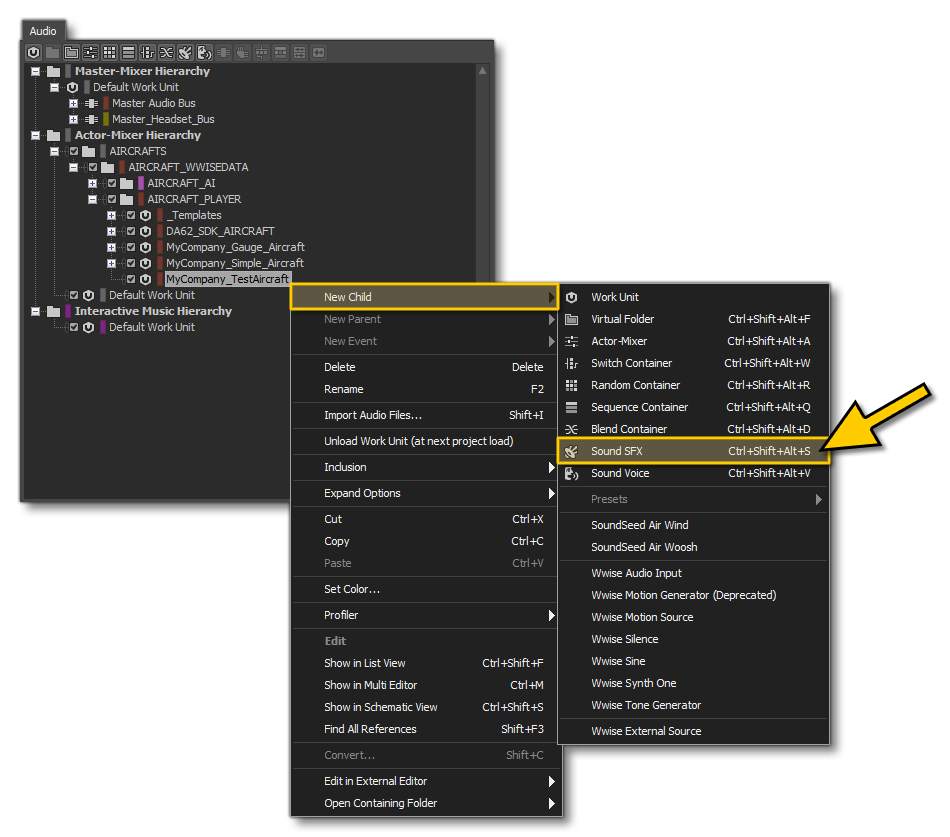Expand the _Templates tree node
Screen dimensions: 950x837
111,215
